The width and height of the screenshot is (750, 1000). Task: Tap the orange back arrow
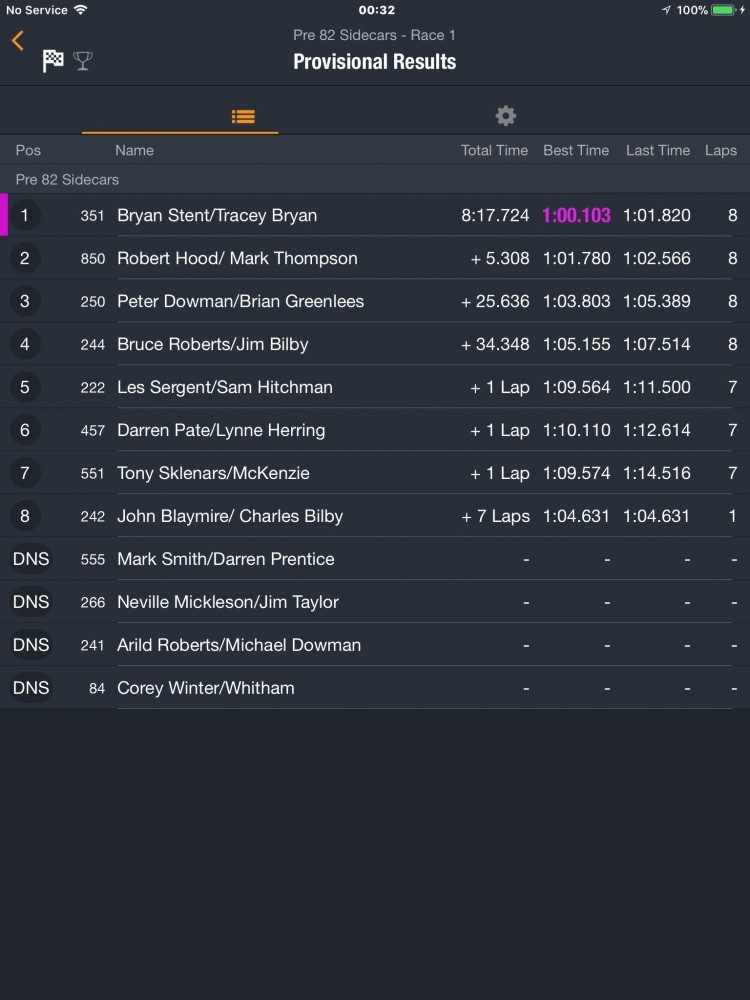pyautogui.click(x=17, y=40)
